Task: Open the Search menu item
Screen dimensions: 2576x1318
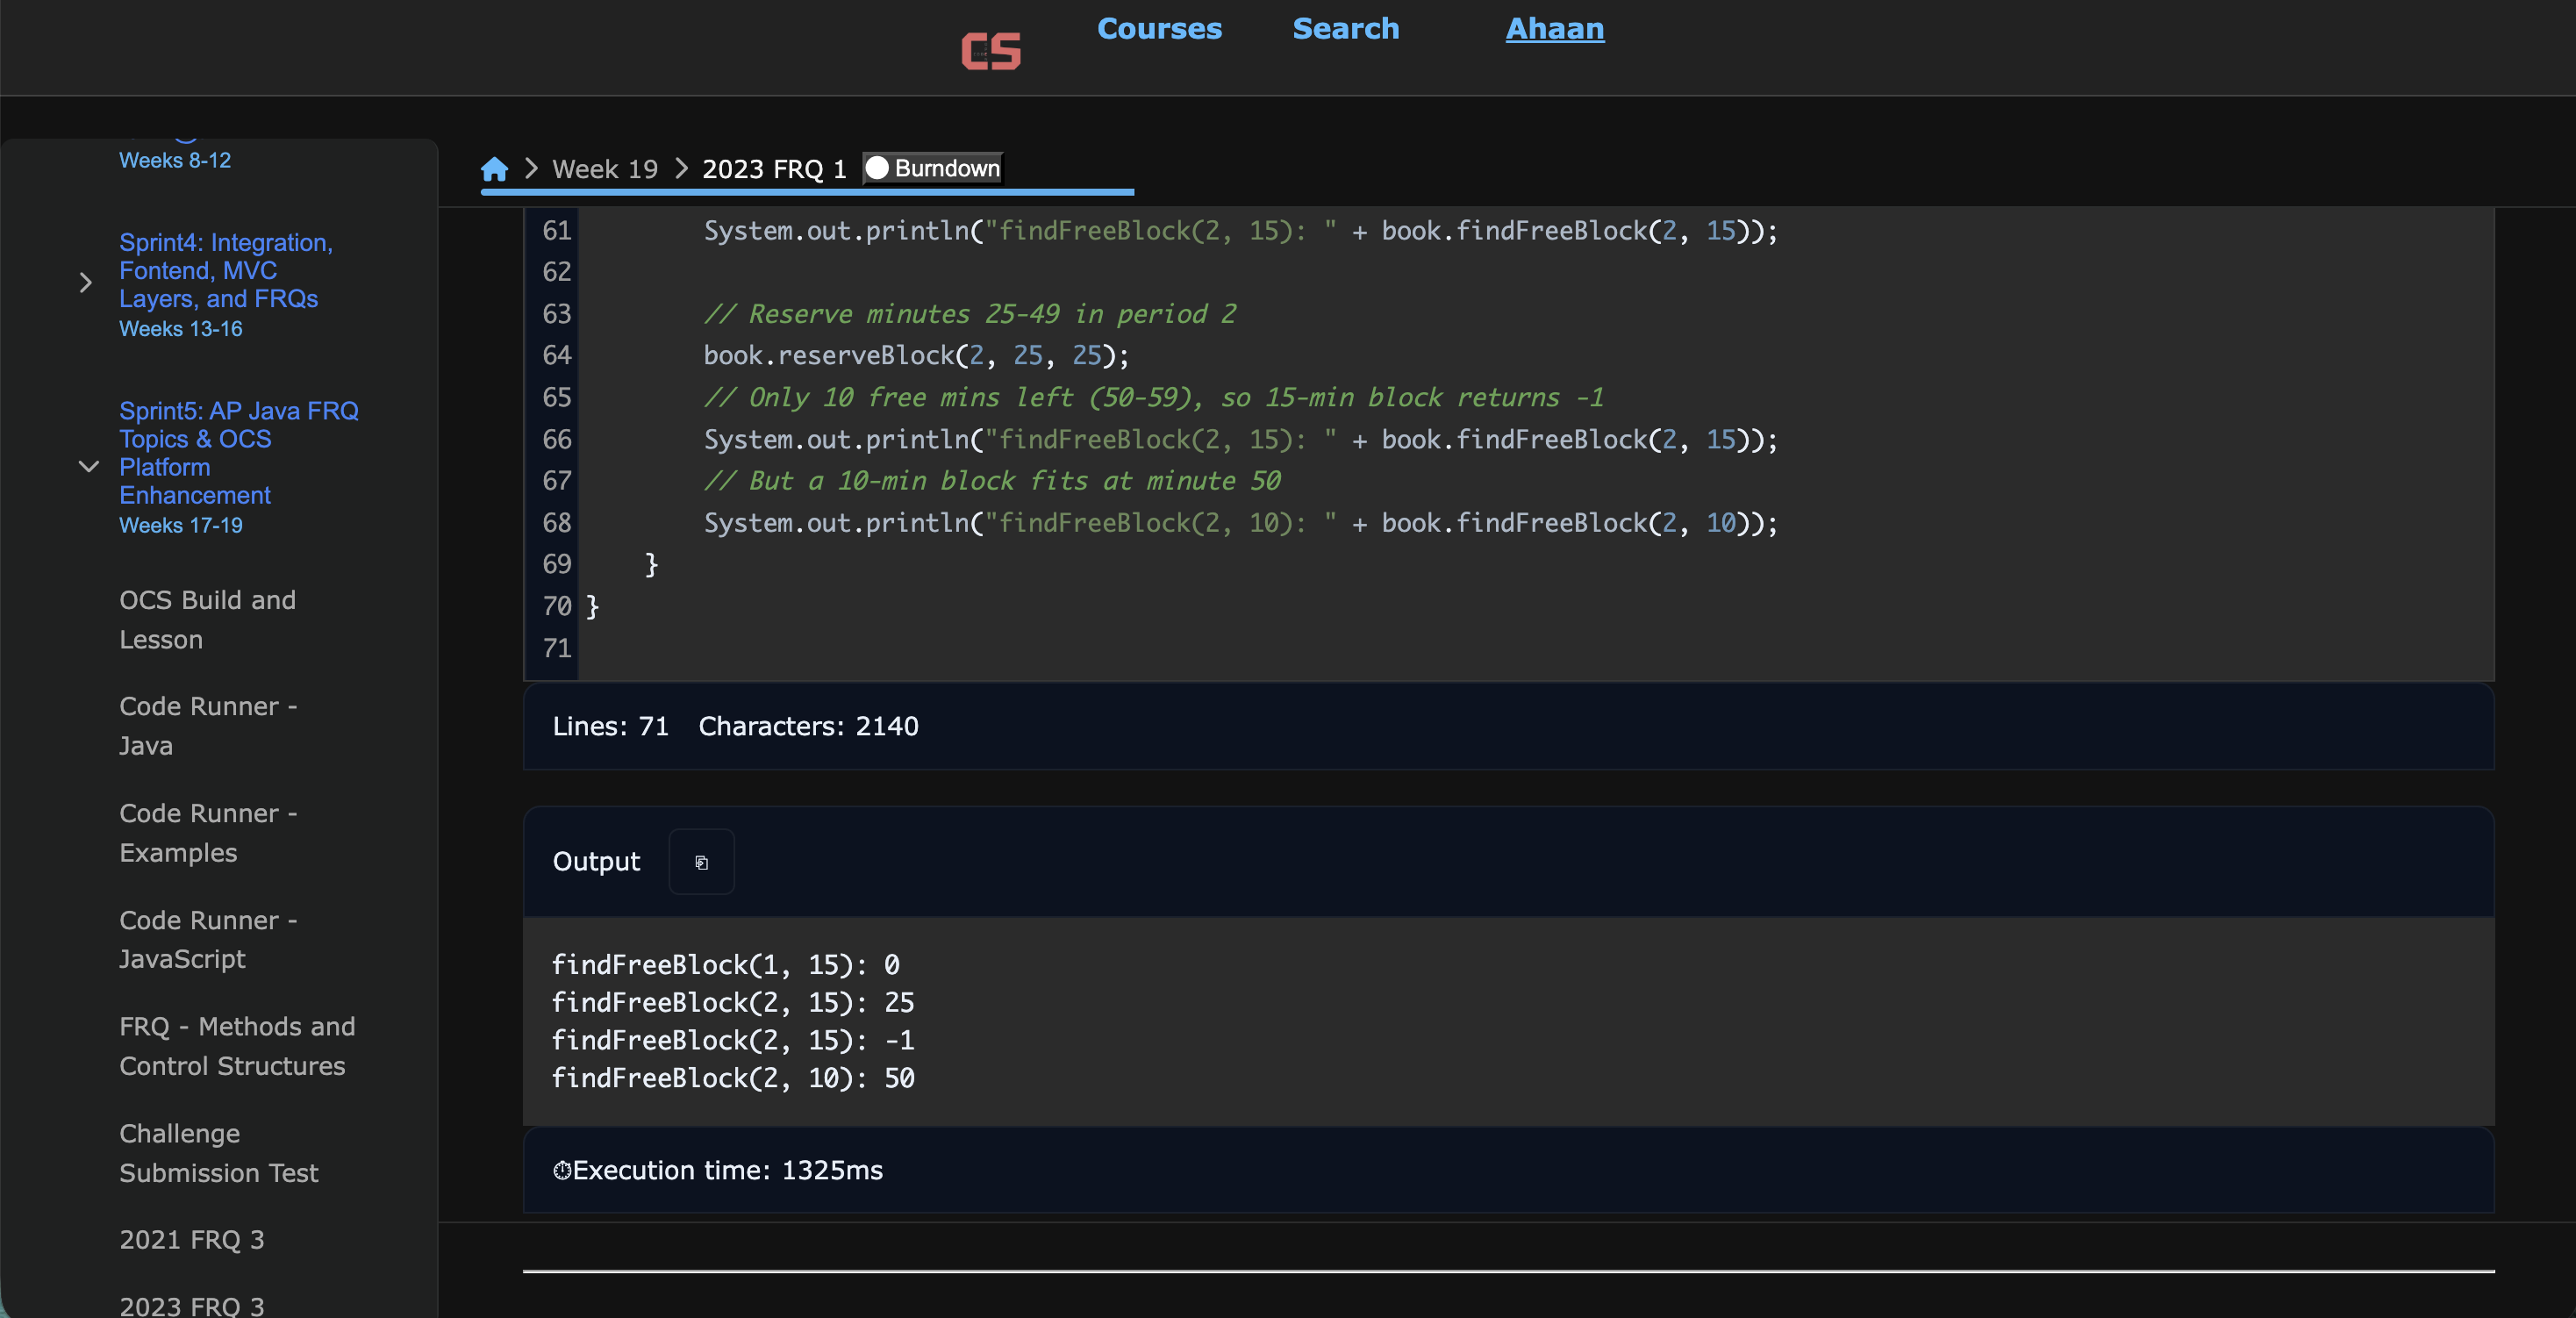Action: tap(1345, 29)
